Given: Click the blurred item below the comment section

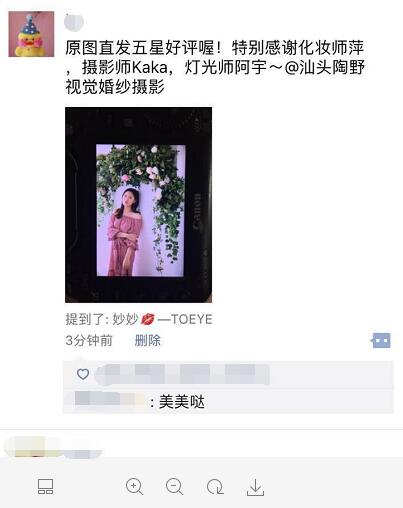Looking at the screenshot, I should coord(53,447).
